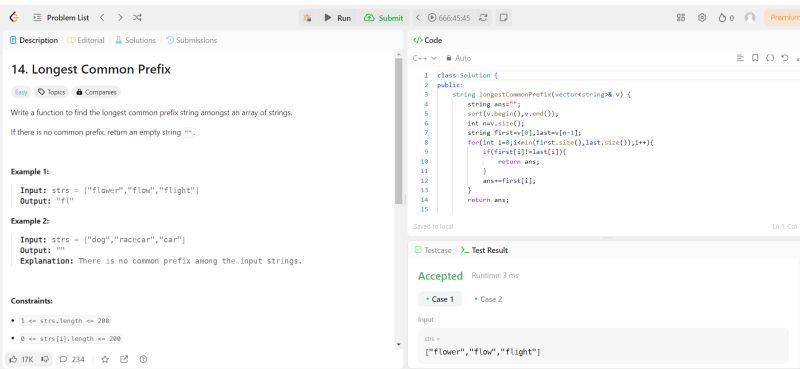Image resolution: width=800 pixels, height=369 pixels.
Task: Open the Problem List panel
Action: pos(61,17)
